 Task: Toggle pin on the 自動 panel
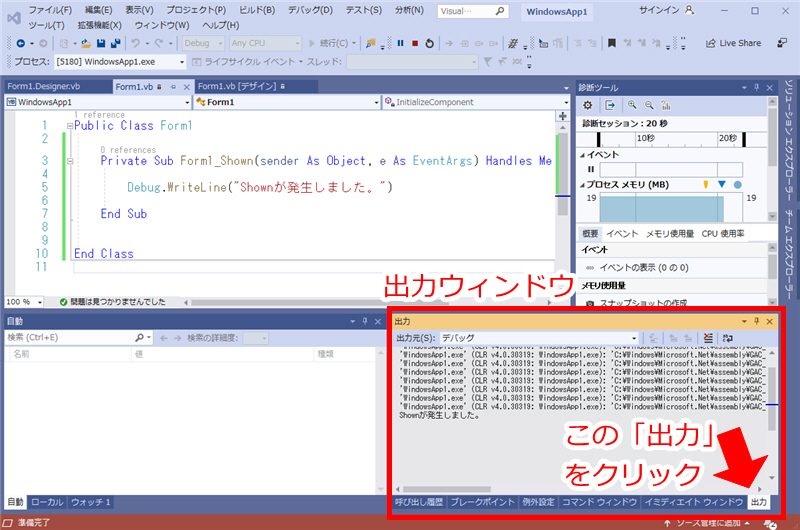[x=365, y=321]
